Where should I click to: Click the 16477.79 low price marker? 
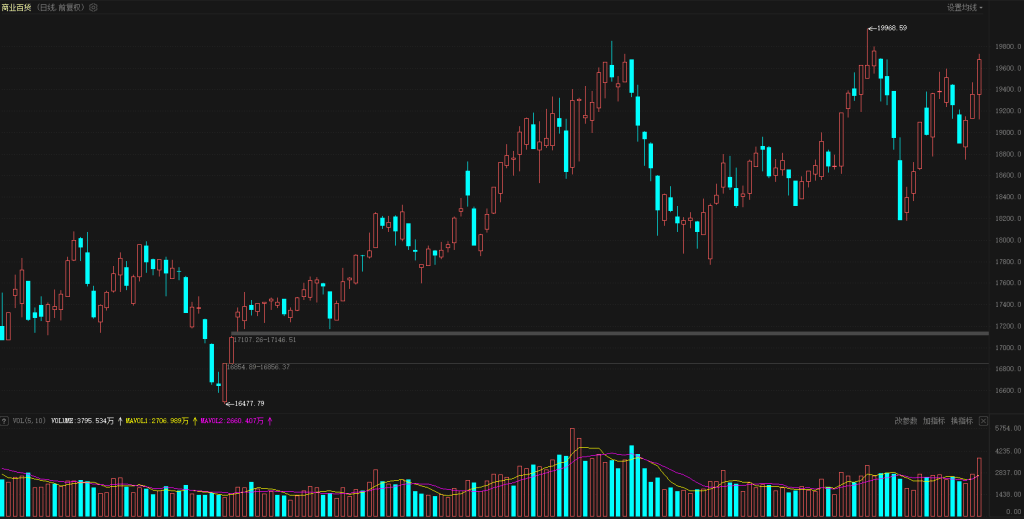pos(246,403)
